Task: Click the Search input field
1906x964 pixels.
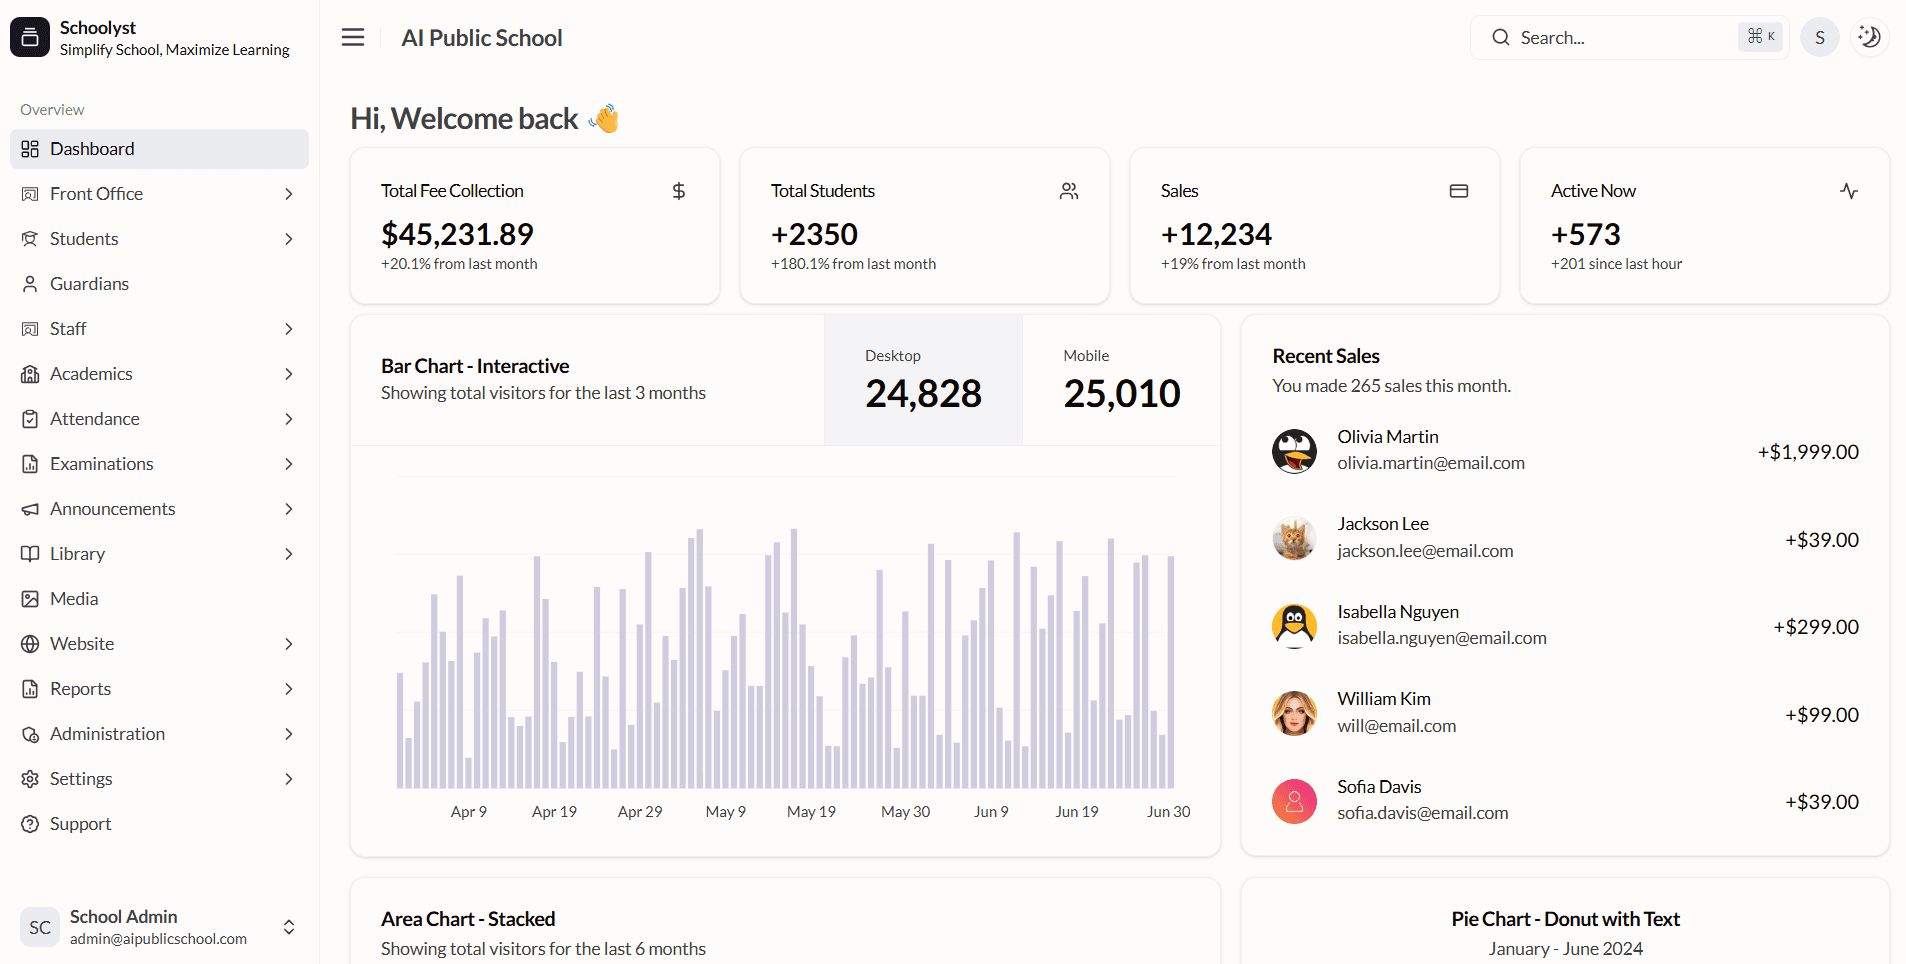Action: (1600, 37)
